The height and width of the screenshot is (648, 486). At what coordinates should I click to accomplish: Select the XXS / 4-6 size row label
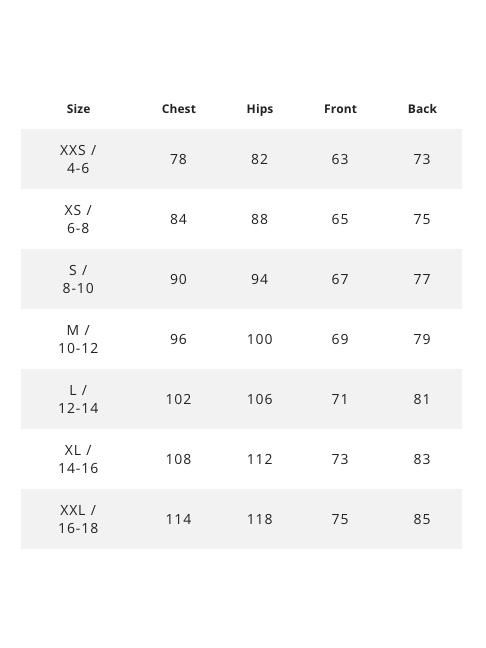click(x=78, y=159)
